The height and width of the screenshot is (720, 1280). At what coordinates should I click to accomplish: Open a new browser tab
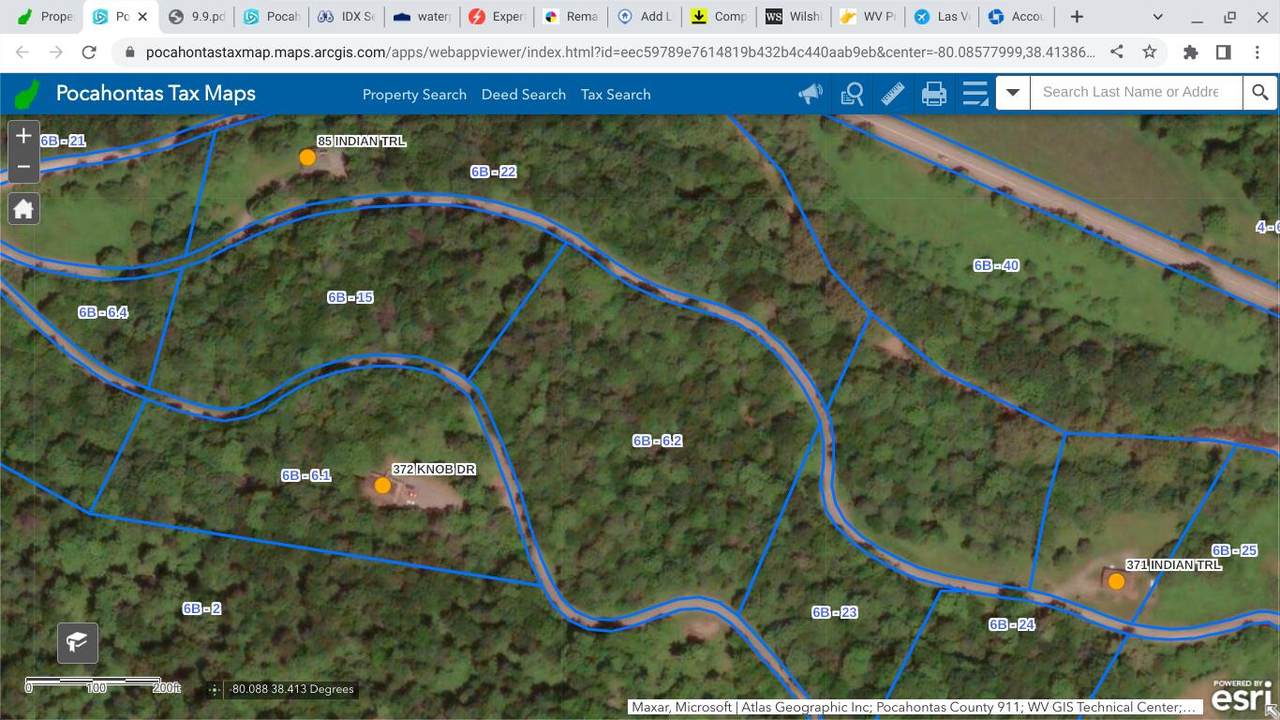click(1077, 16)
